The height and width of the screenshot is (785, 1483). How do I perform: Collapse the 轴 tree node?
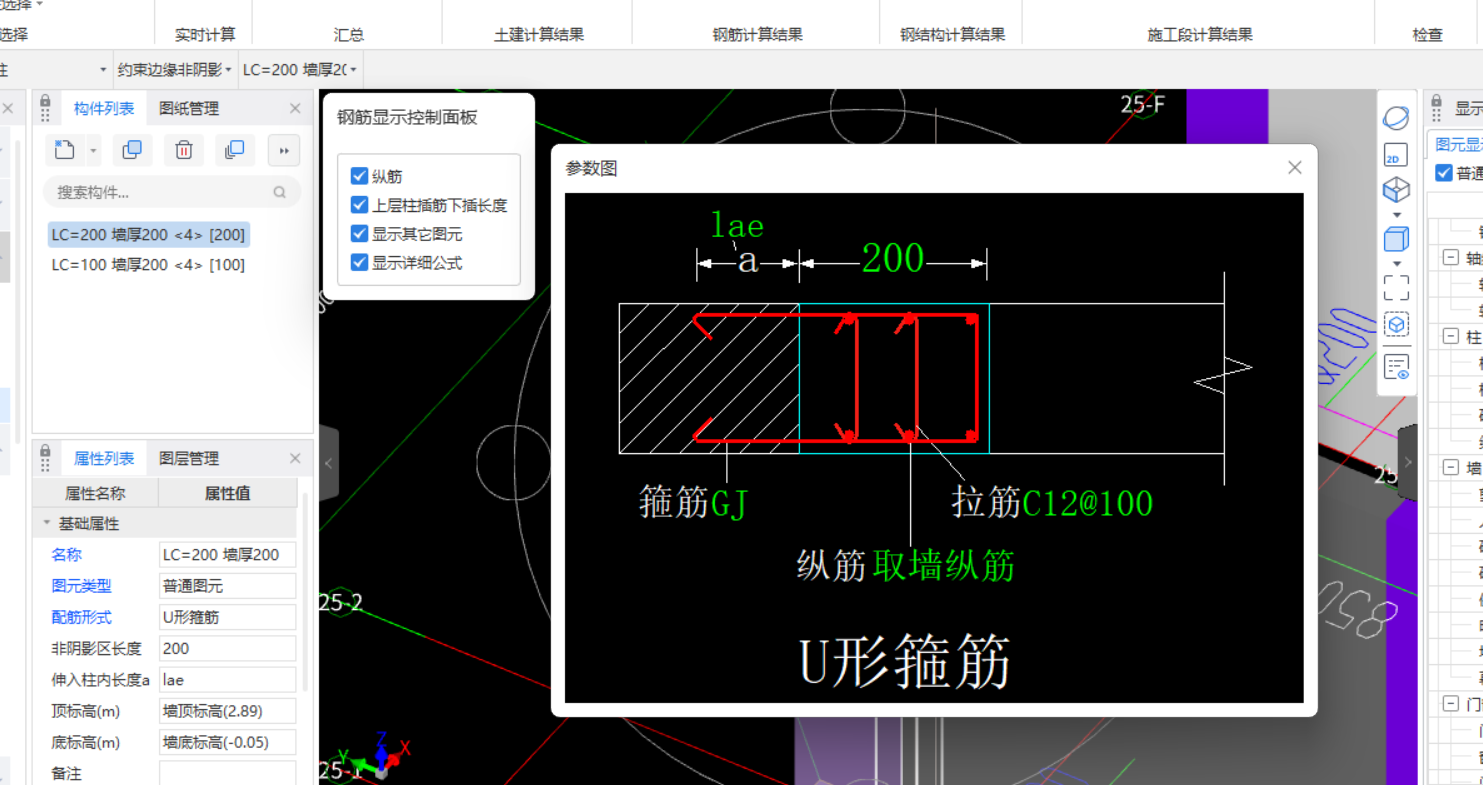[x=1450, y=257]
